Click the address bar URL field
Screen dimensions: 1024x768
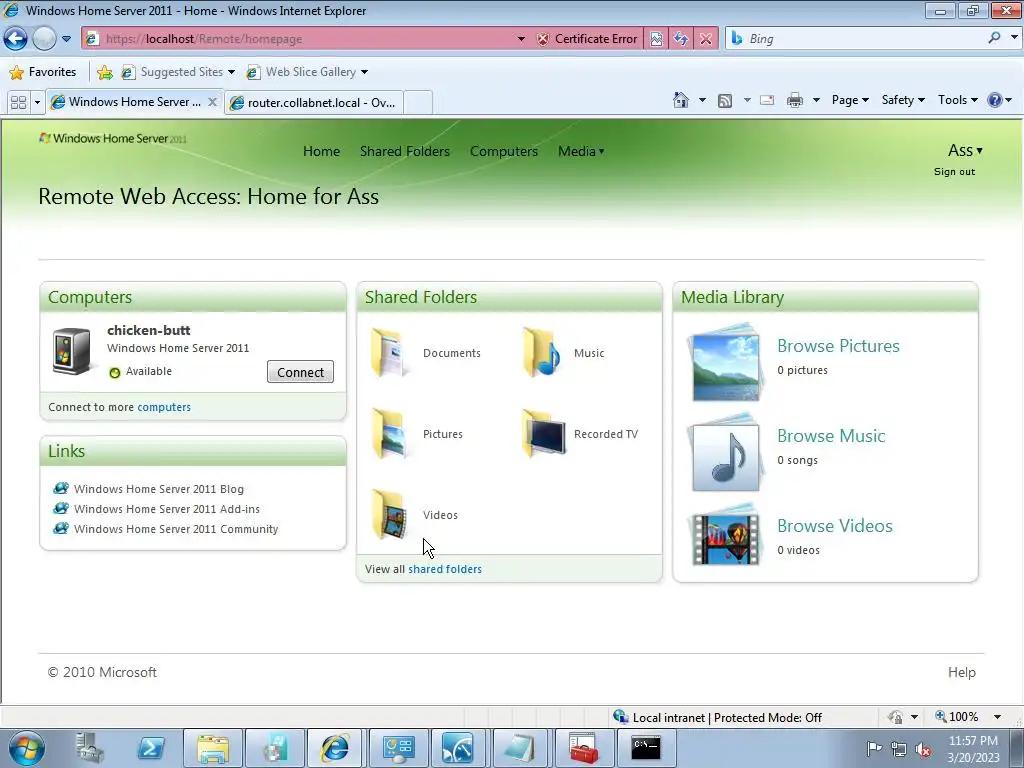coord(300,39)
